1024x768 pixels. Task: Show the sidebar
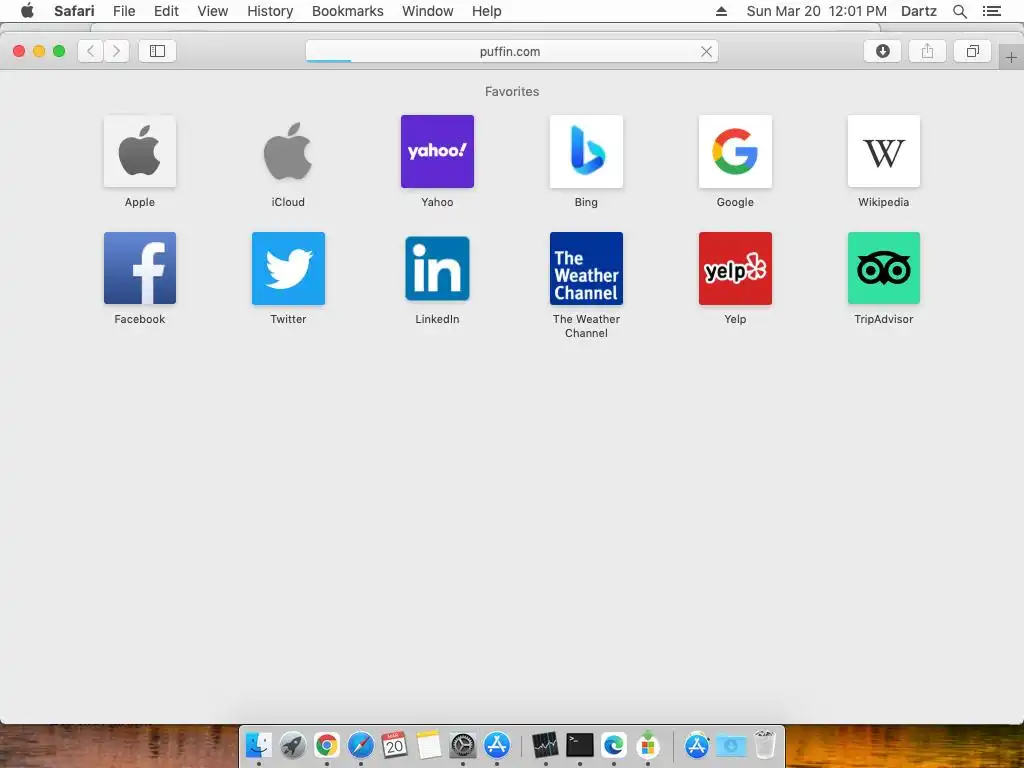157,51
